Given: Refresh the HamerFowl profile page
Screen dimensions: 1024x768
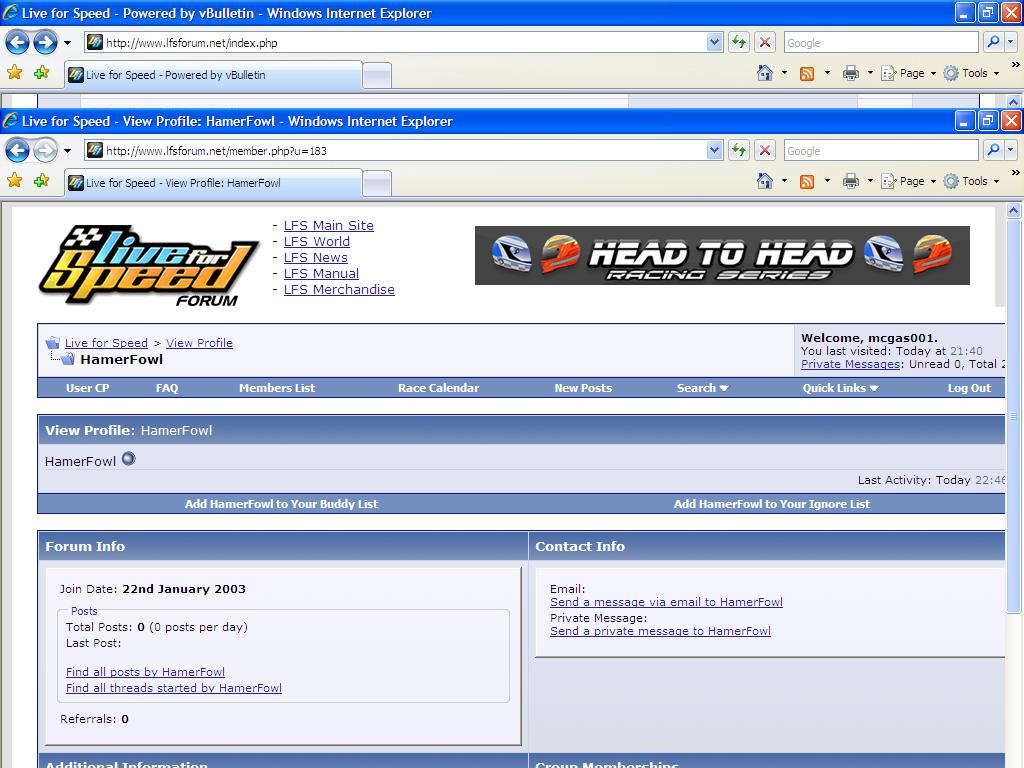Looking at the screenshot, I should click(739, 151).
